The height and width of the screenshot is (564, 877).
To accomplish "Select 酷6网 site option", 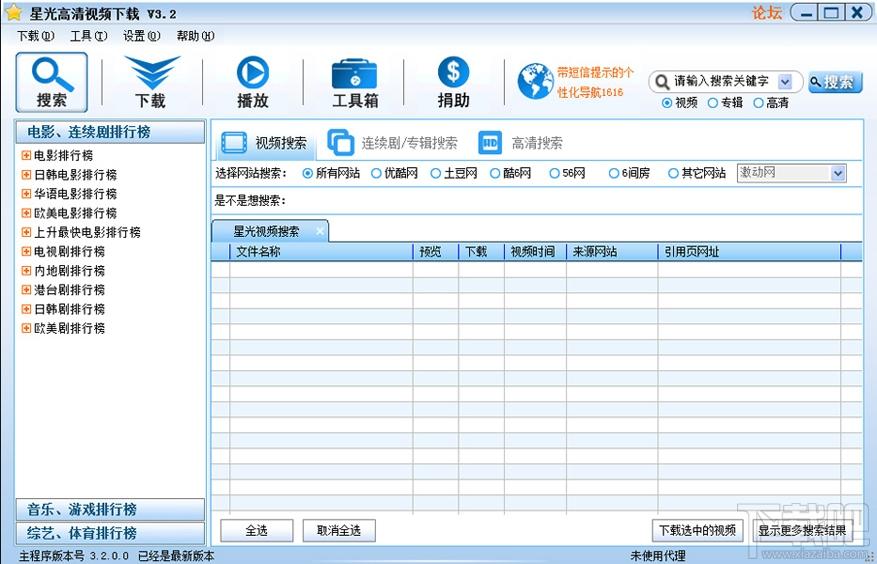I will click(x=495, y=173).
